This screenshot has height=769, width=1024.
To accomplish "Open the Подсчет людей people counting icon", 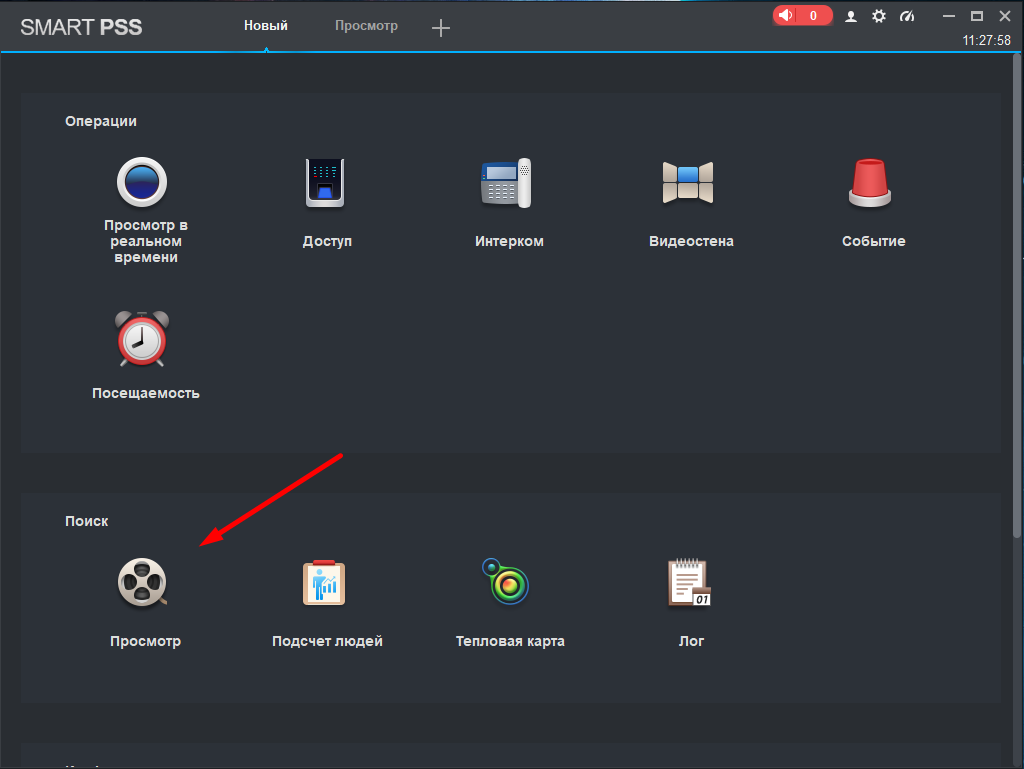I will point(324,582).
